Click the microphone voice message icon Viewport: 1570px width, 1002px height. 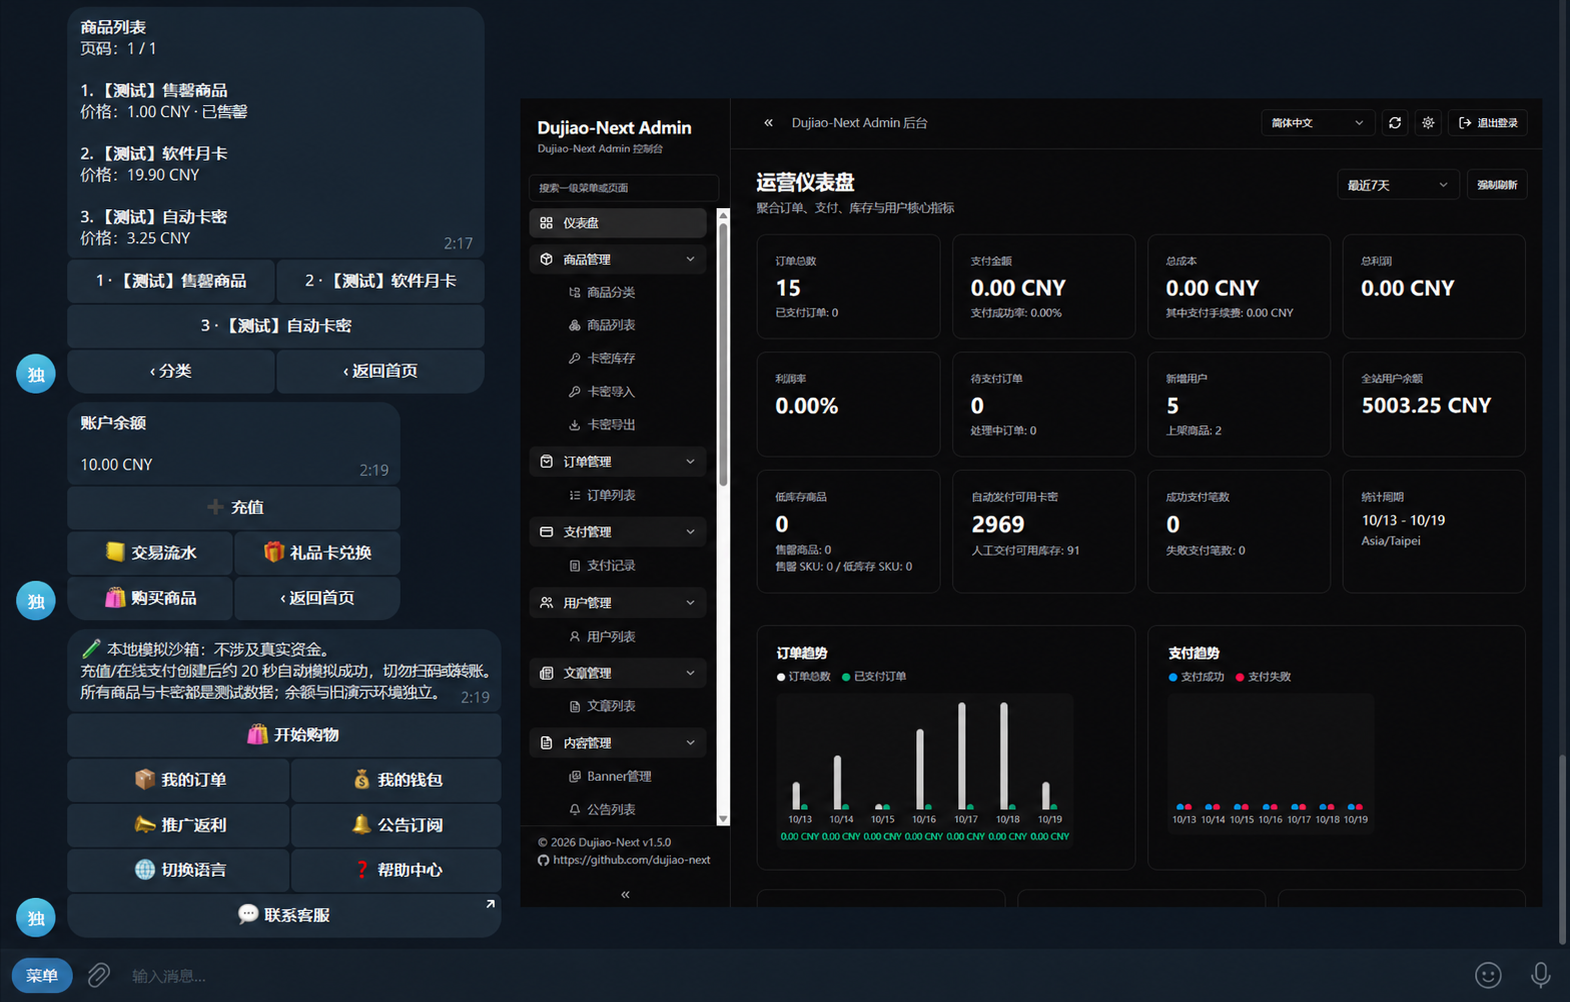point(1541,975)
